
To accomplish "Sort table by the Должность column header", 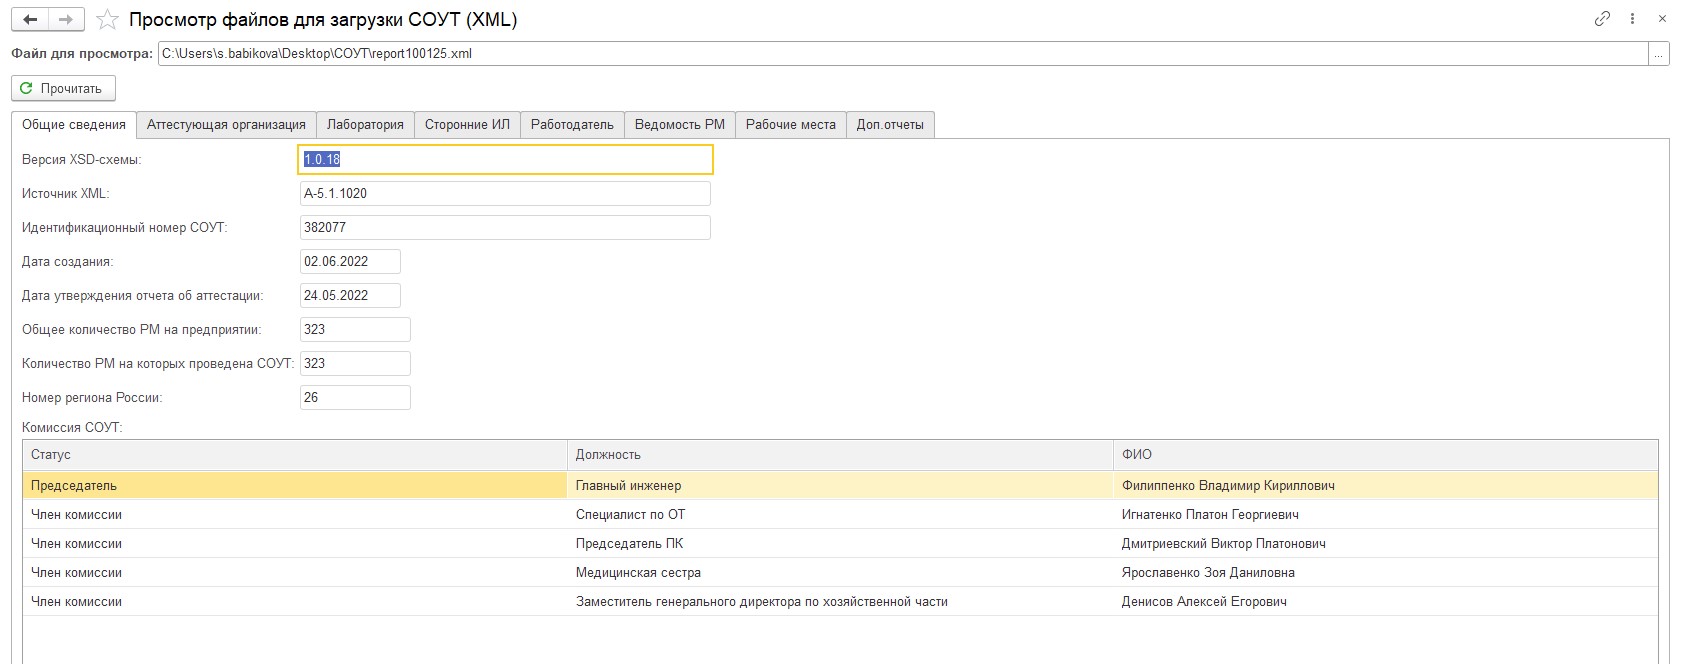I will pos(839,455).
